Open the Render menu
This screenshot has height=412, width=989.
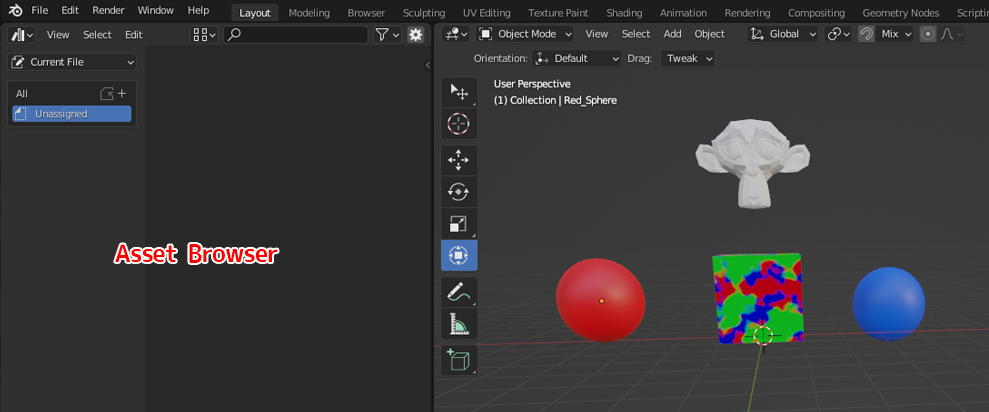tap(108, 11)
